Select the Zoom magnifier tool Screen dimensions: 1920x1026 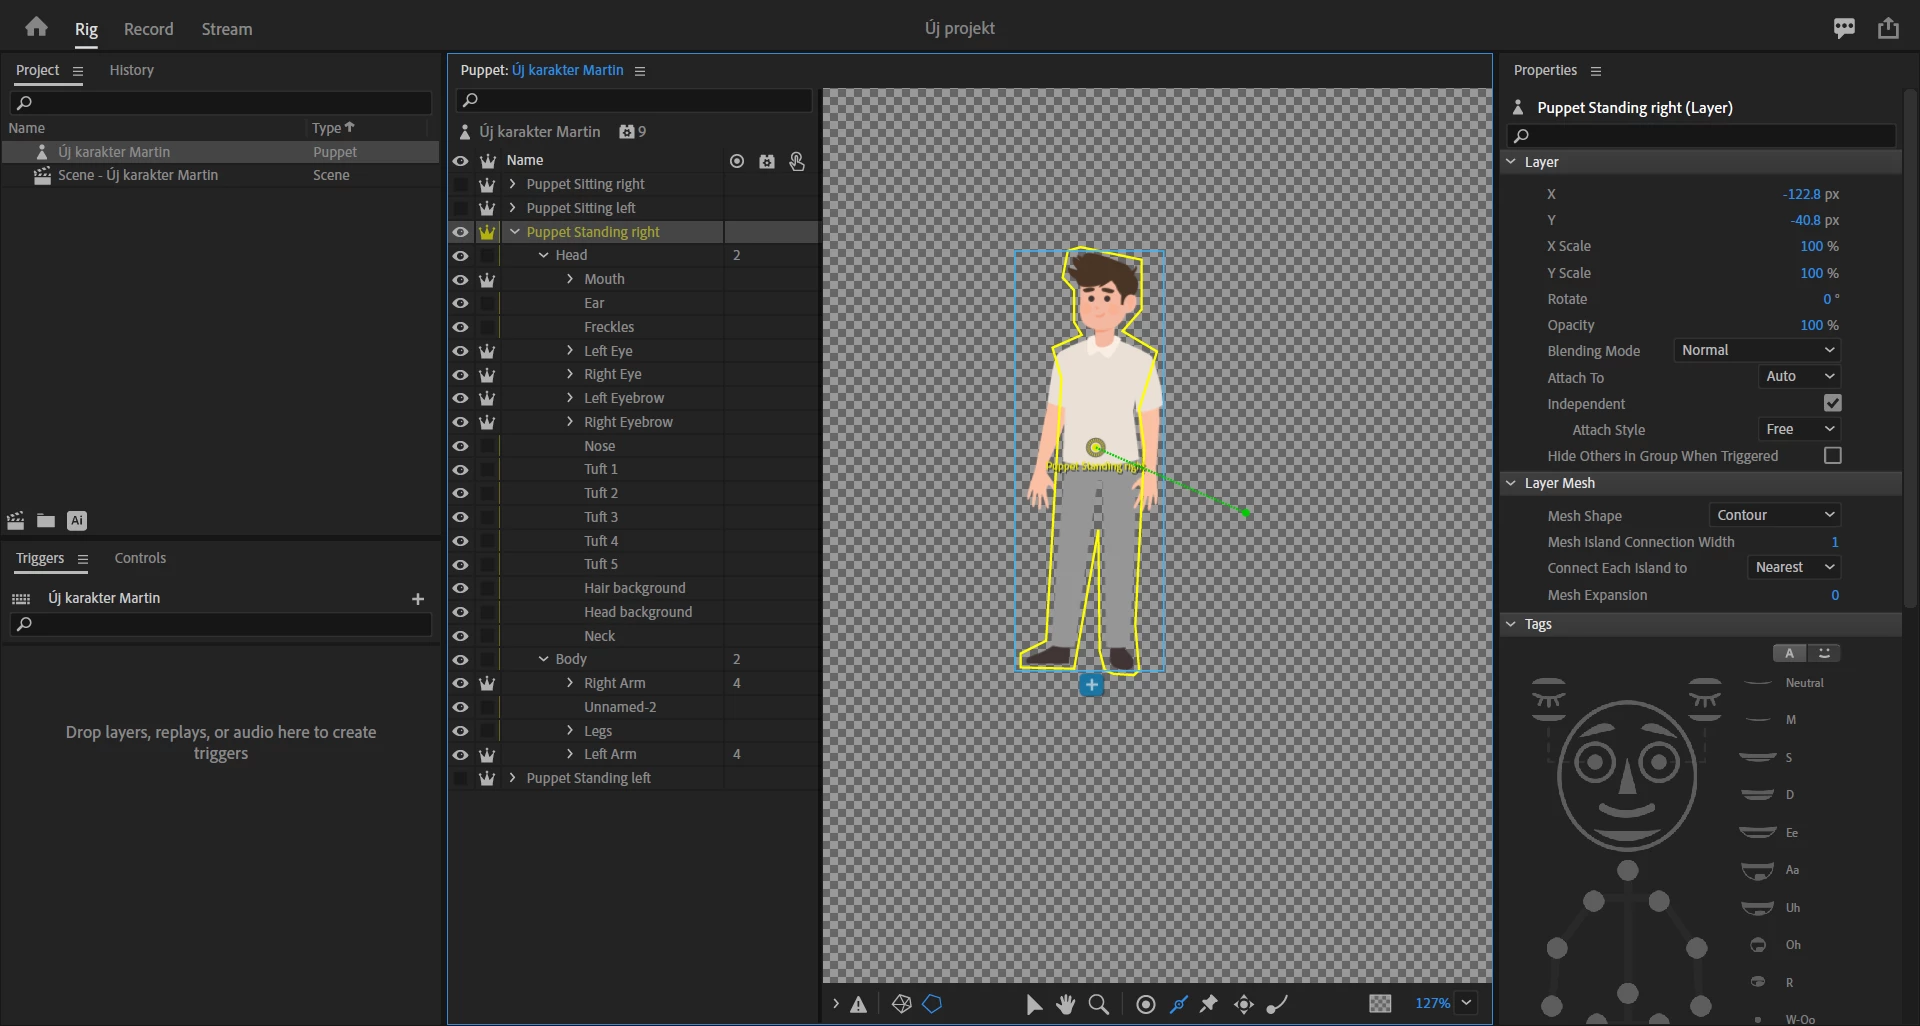click(1098, 1004)
